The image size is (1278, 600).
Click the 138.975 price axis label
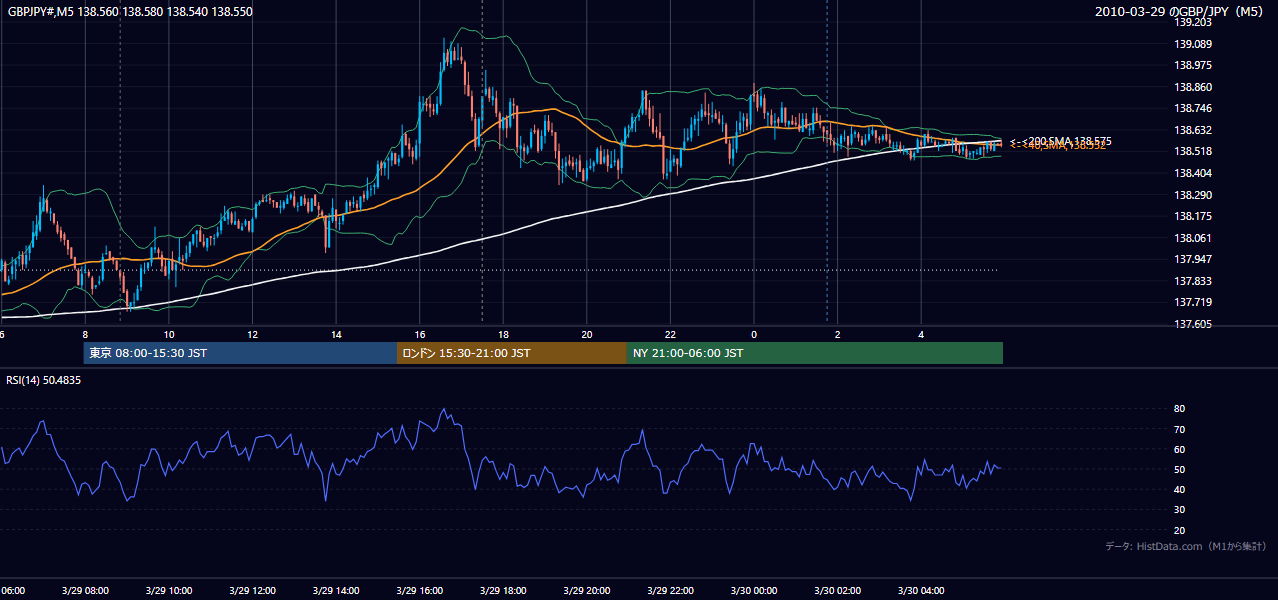1193,65
